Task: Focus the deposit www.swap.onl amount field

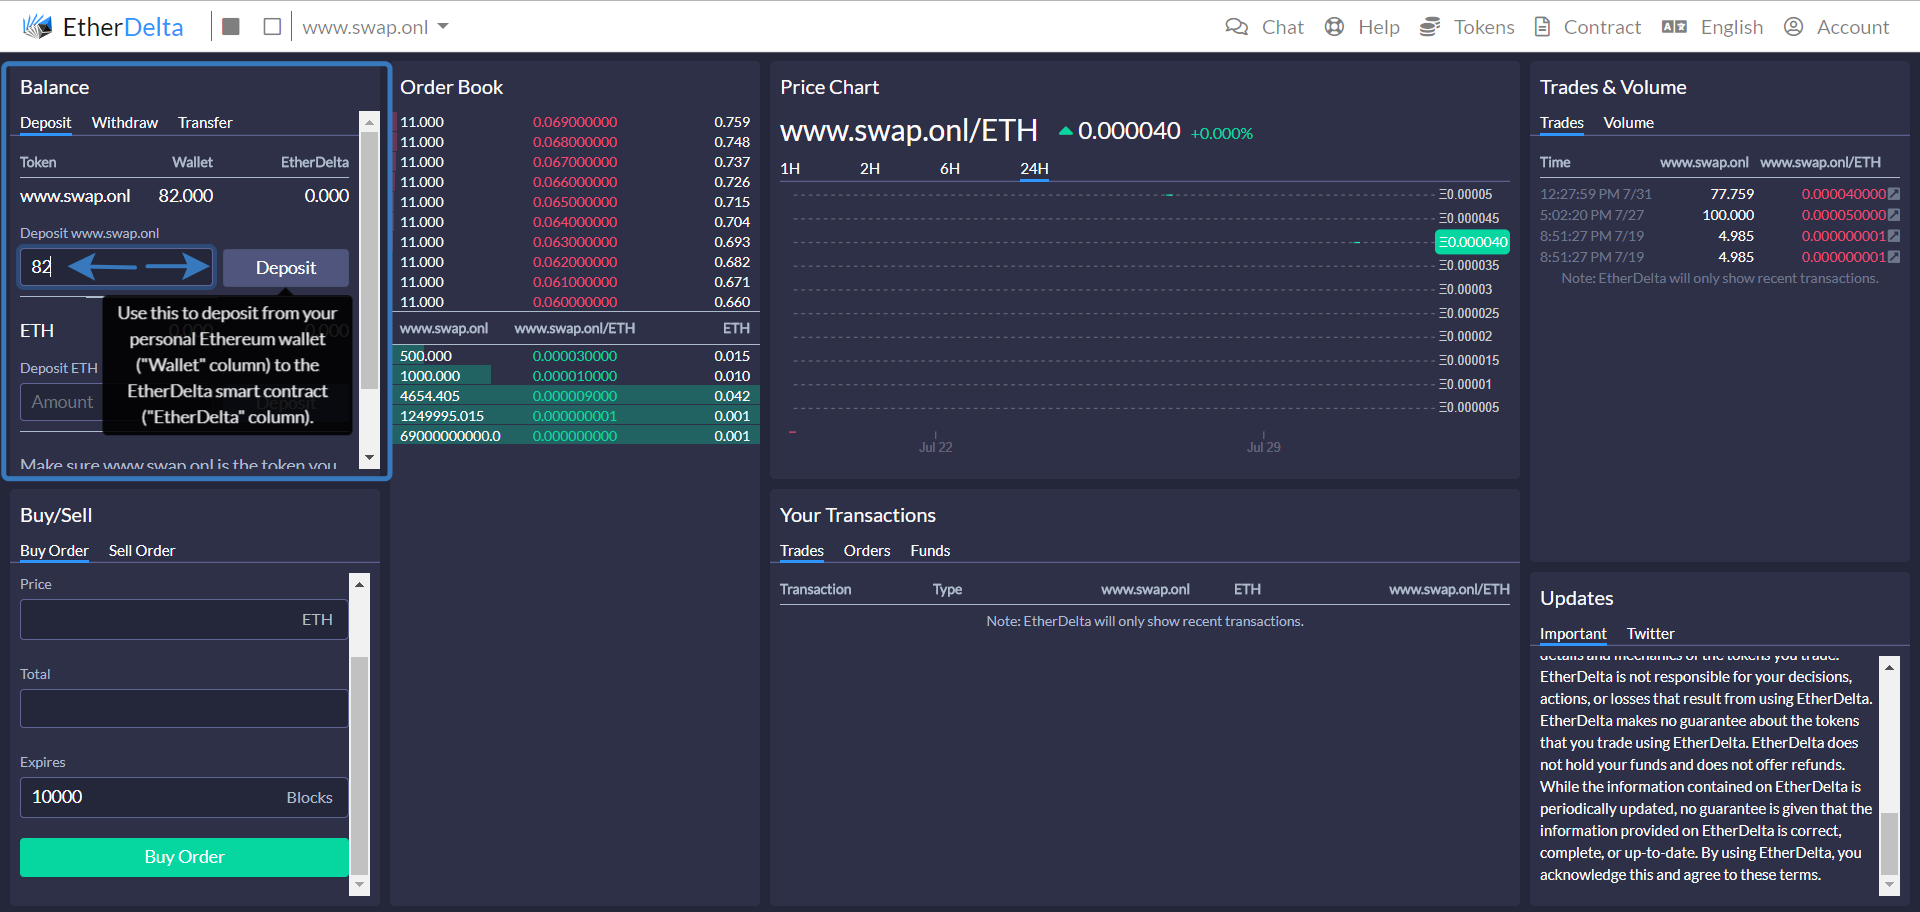Action: (x=116, y=267)
